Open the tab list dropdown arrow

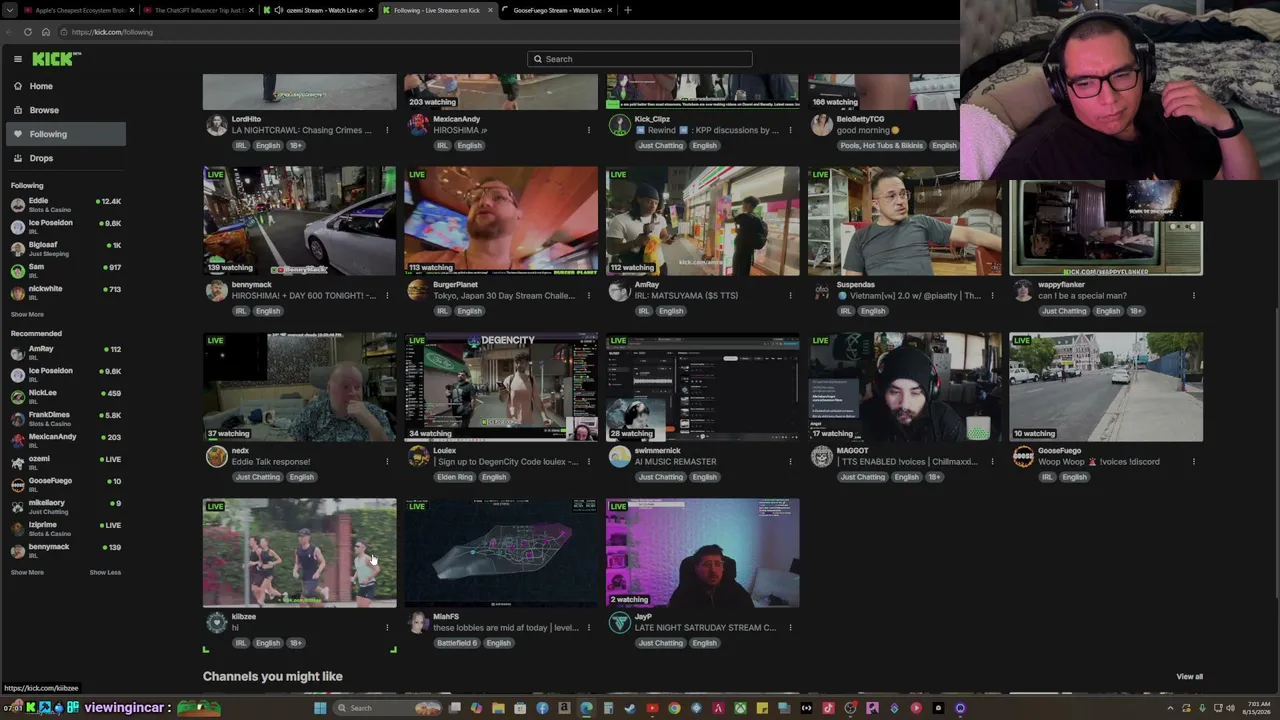10,10
